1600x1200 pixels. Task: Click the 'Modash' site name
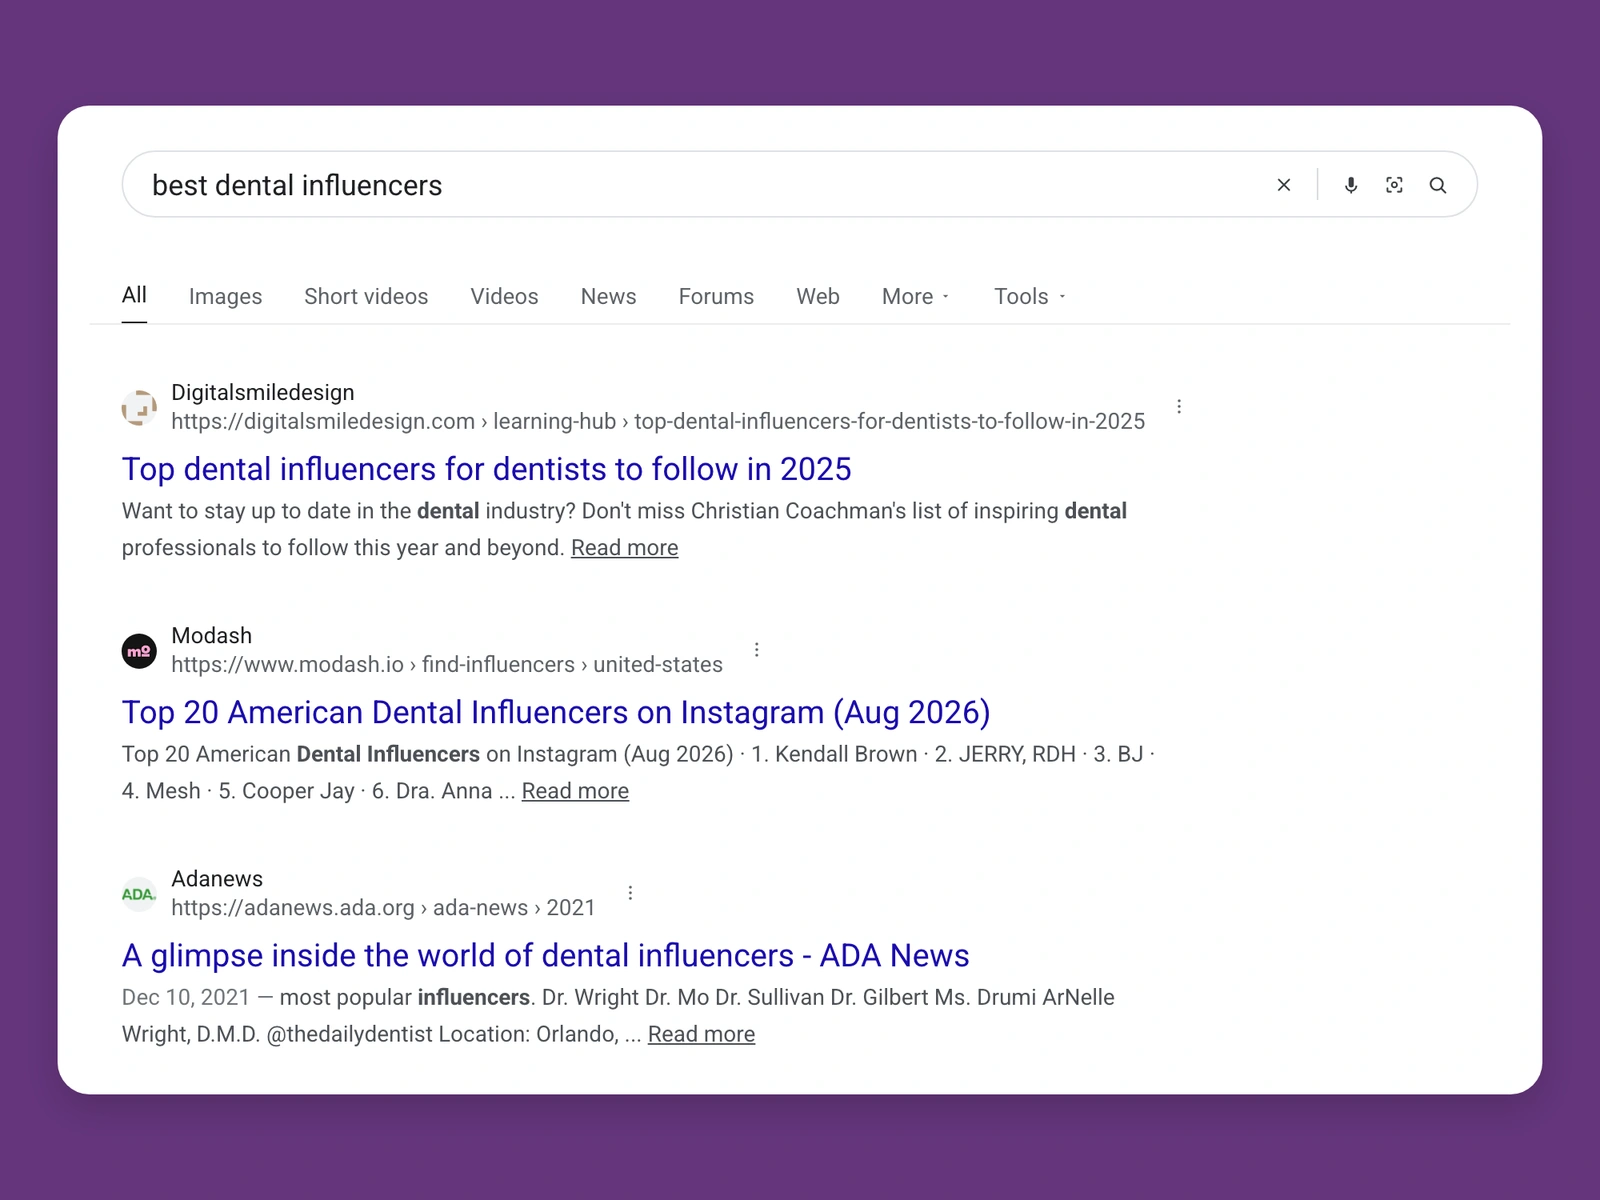212,635
